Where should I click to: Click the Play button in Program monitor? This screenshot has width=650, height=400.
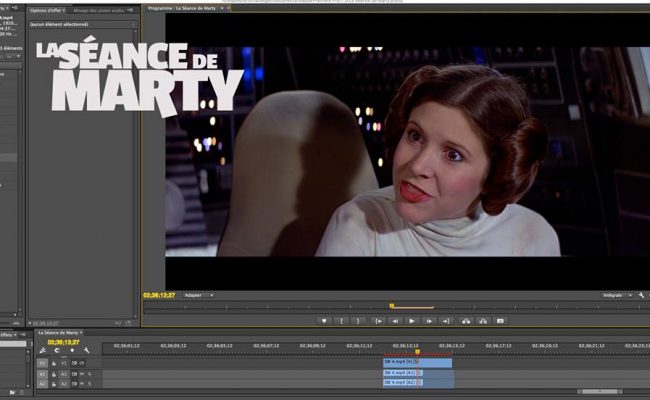tap(411, 321)
